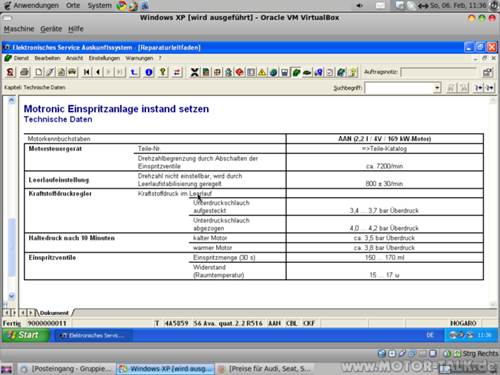
Task: Click the black X toolbar icon
Action: [194, 72]
